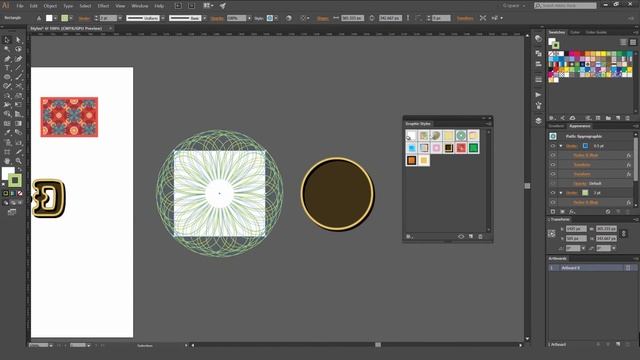
Task: Collapse Stroke 2 pt disclosure triangle
Action: pos(561,193)
